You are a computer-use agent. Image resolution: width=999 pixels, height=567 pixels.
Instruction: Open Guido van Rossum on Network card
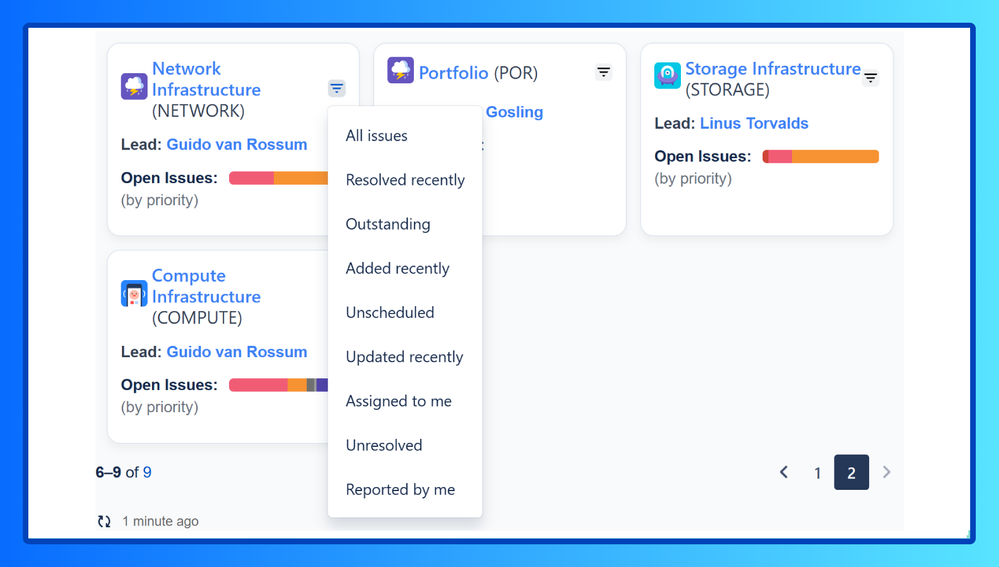[x=236, y=145]
